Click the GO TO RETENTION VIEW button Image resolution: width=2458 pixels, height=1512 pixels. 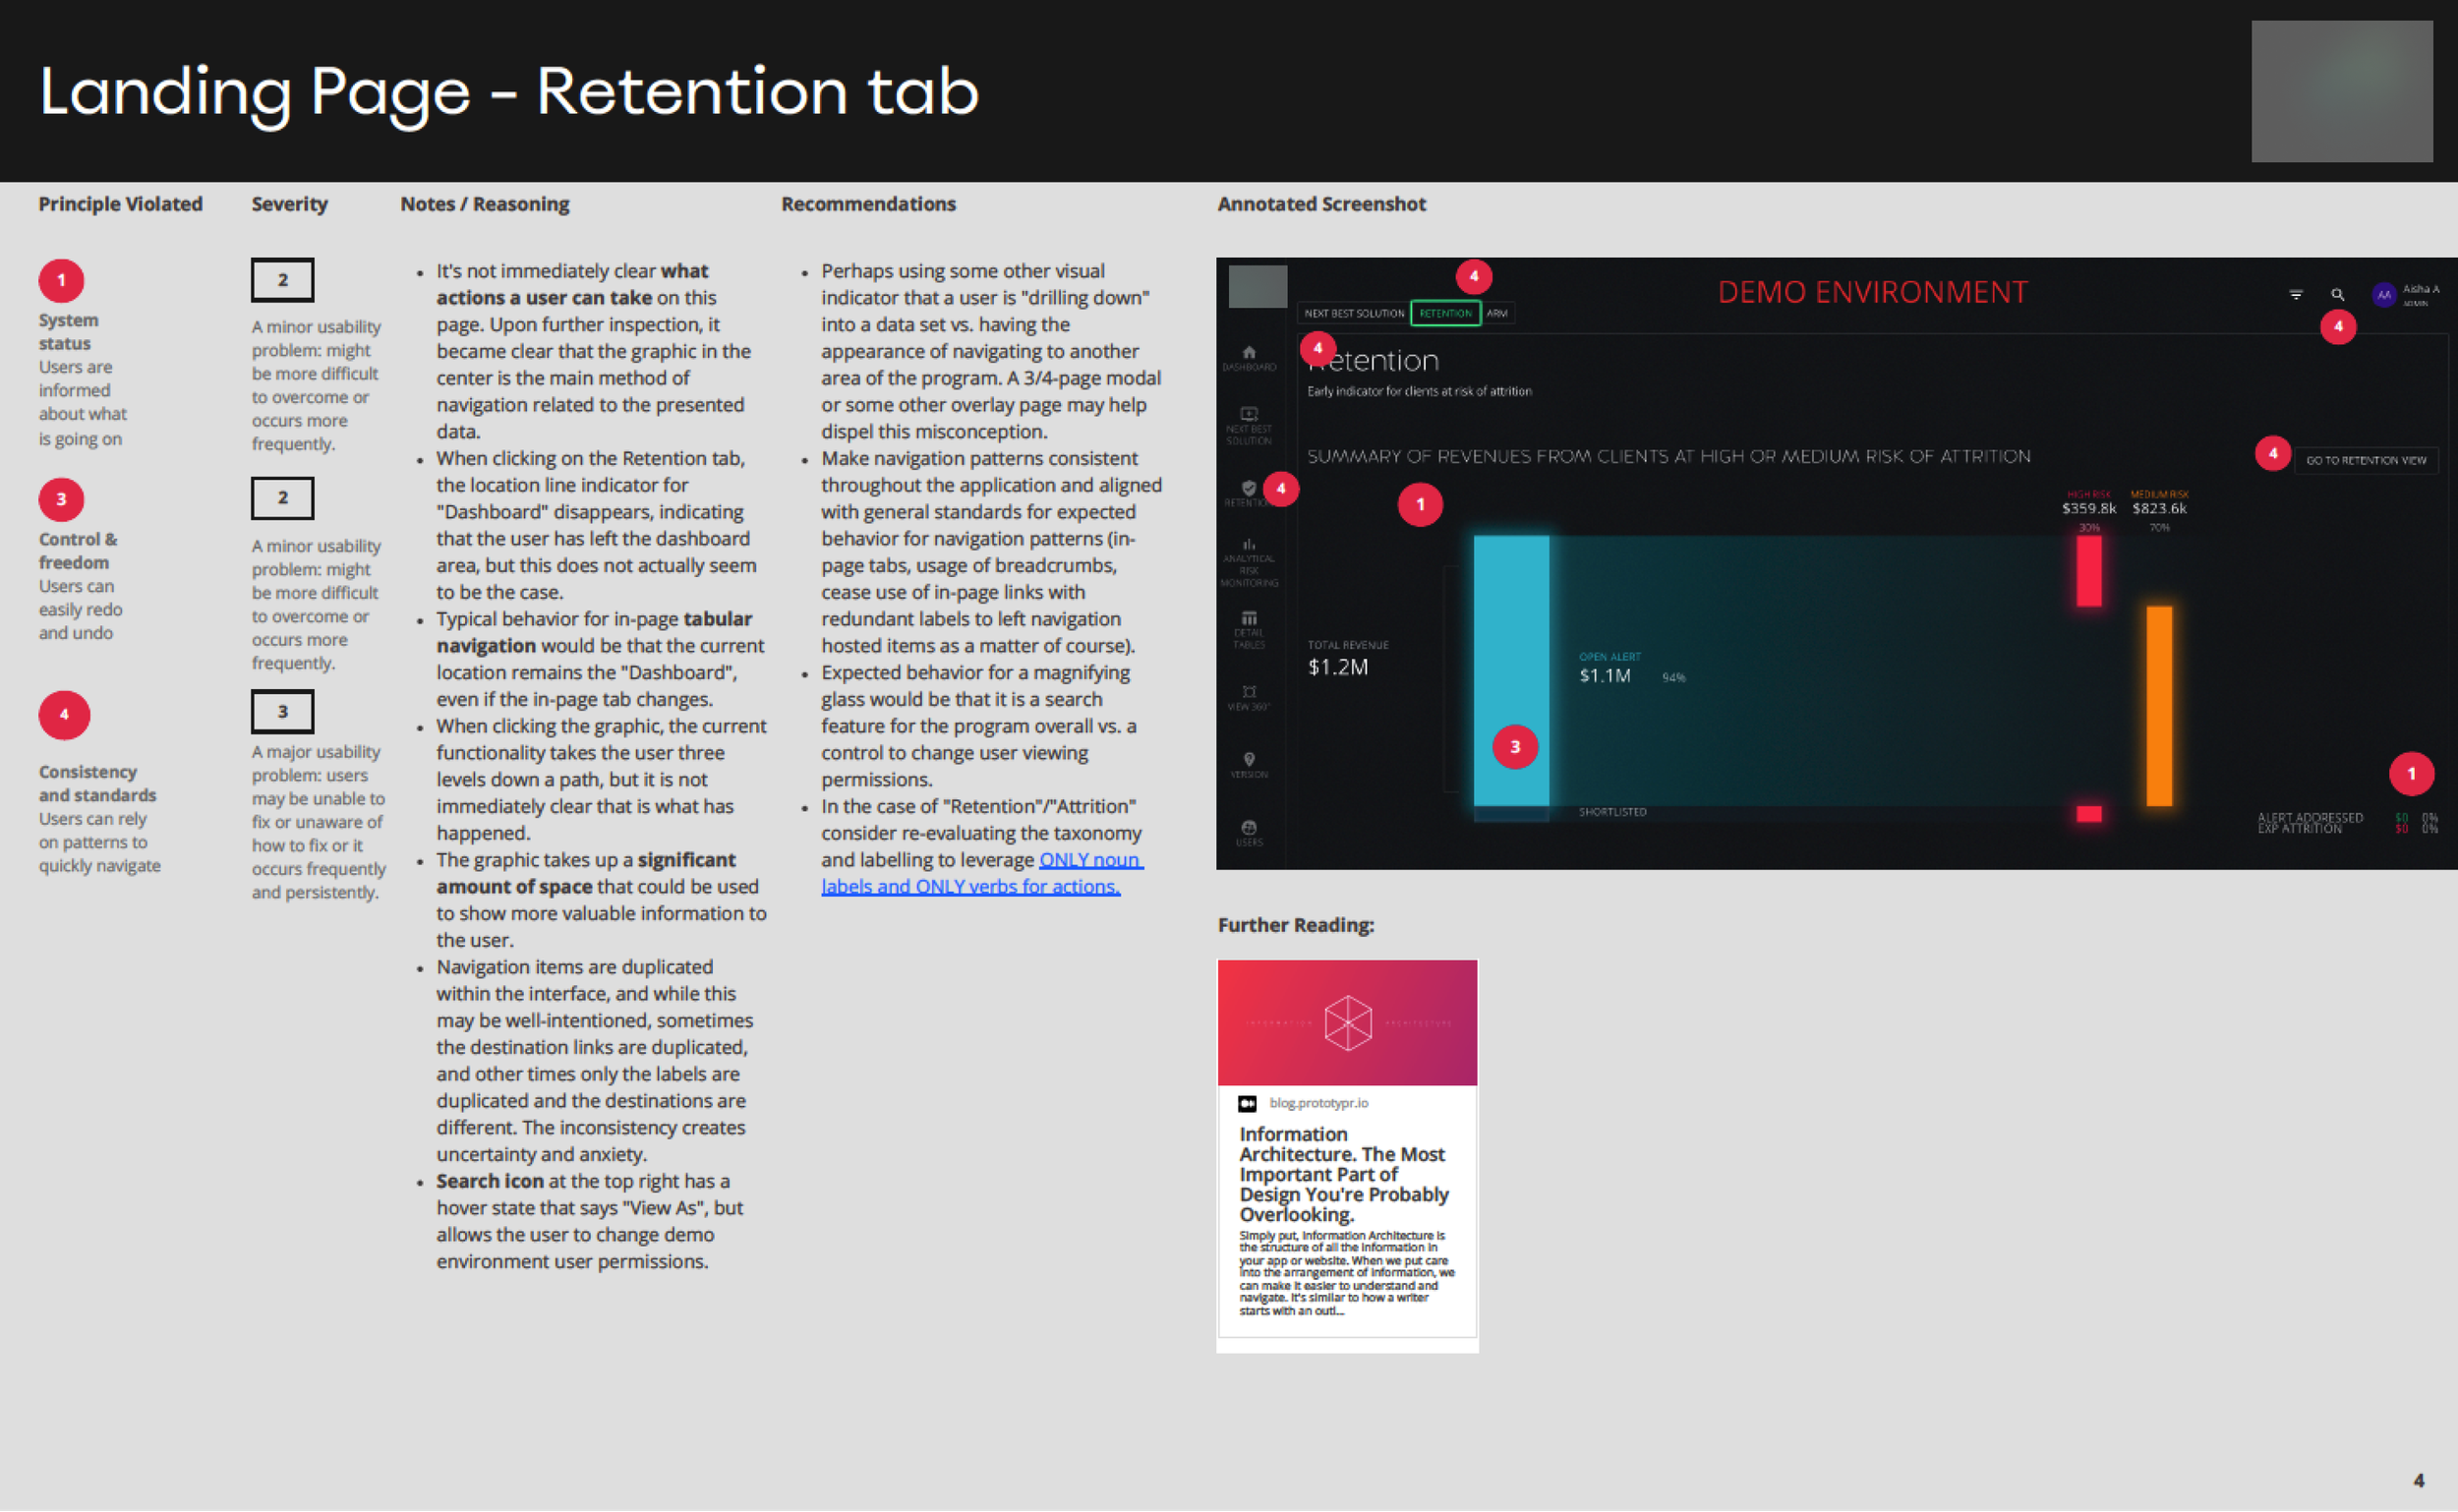[x=2365, y=460]
